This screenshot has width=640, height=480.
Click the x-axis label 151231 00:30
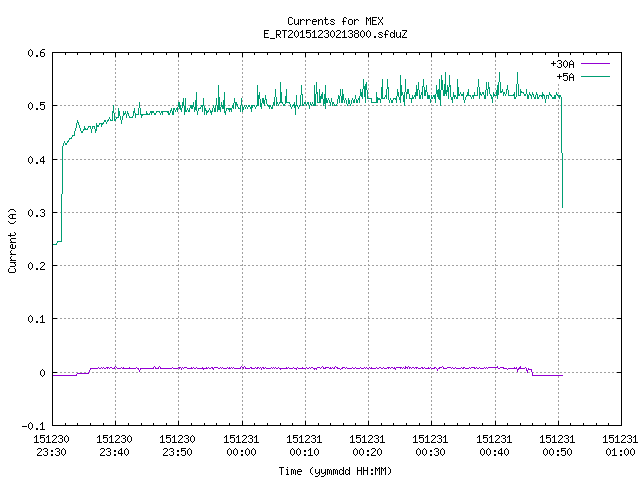pos(430,446)
